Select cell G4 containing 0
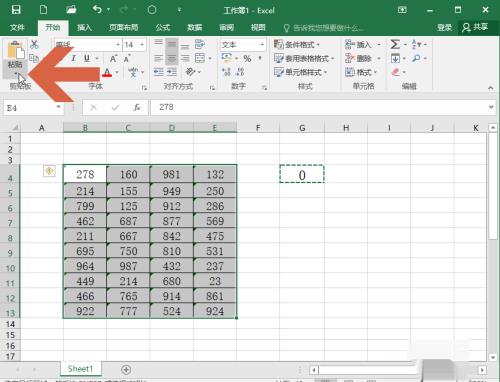Image resolution: width=500 pixels, height=382 pixels. (302, 174)
